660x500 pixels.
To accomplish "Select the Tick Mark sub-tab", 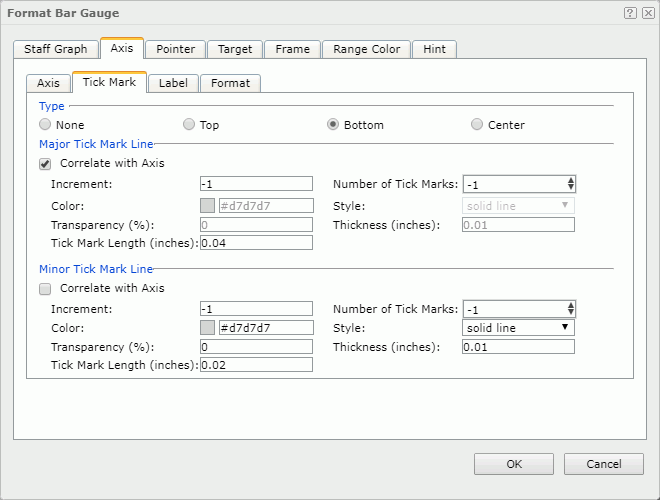I will click(109, 82).
